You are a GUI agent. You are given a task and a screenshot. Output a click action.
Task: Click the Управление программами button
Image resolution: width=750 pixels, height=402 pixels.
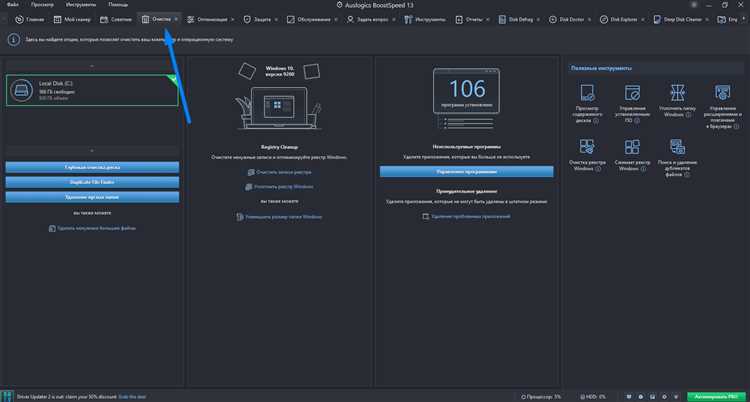click(466, 171)
